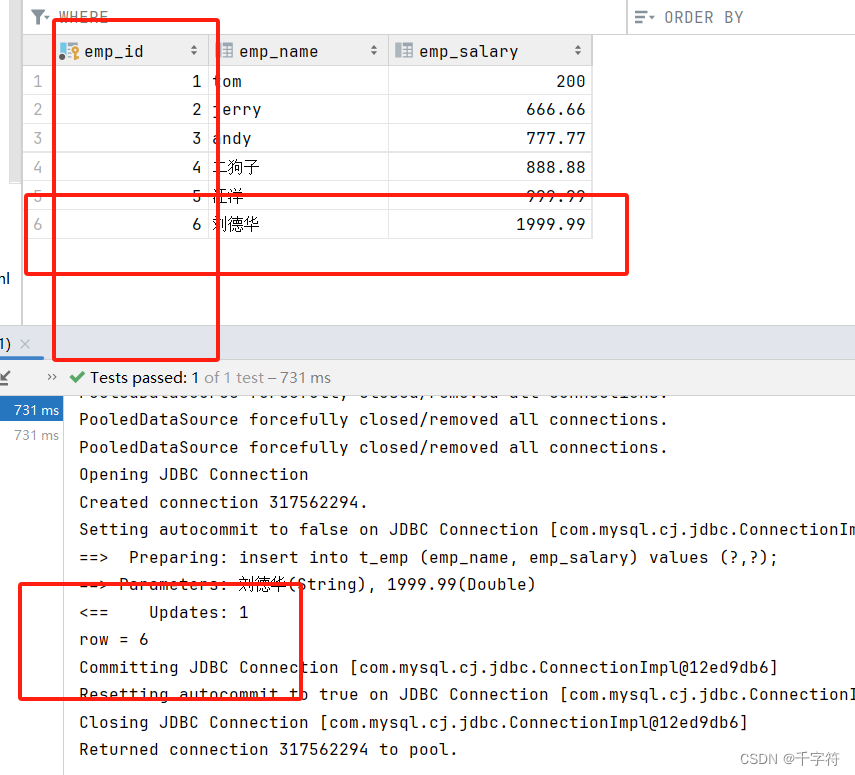Click the ORDER BY sort icon

[644, 17]
